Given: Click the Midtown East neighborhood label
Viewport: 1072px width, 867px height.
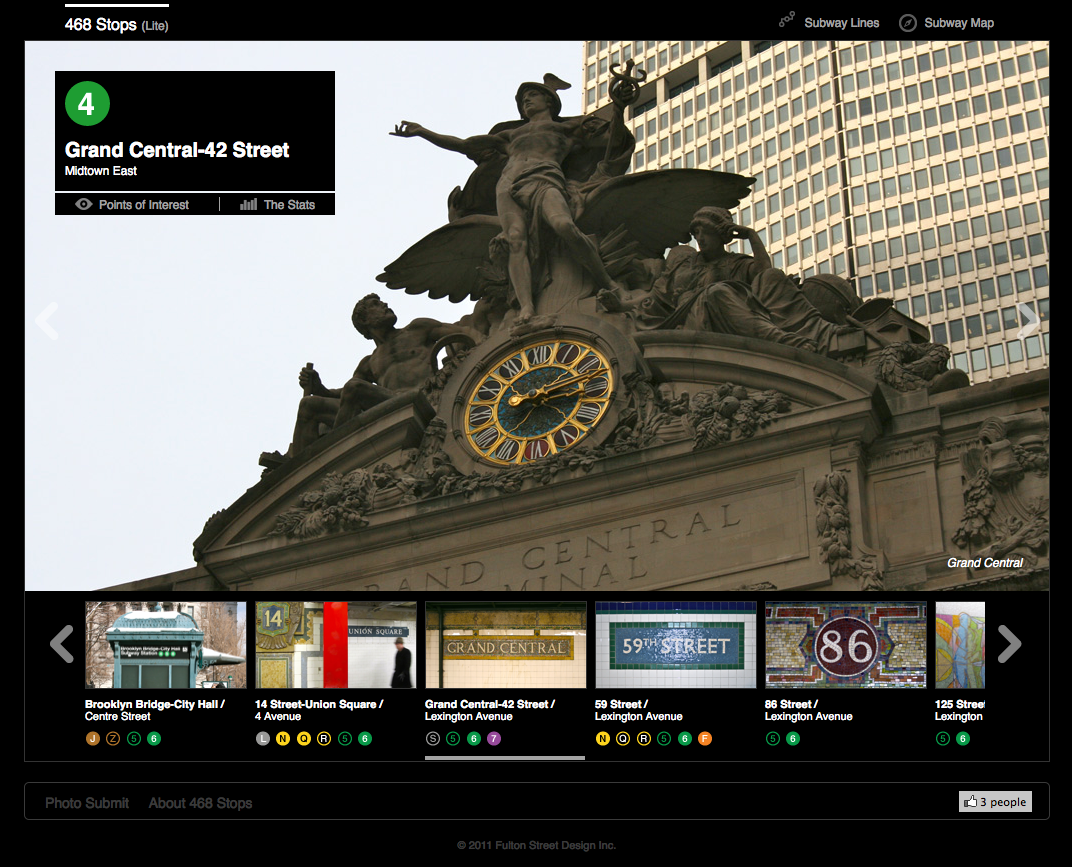Looking at the screenshot, I should (100, 171).
